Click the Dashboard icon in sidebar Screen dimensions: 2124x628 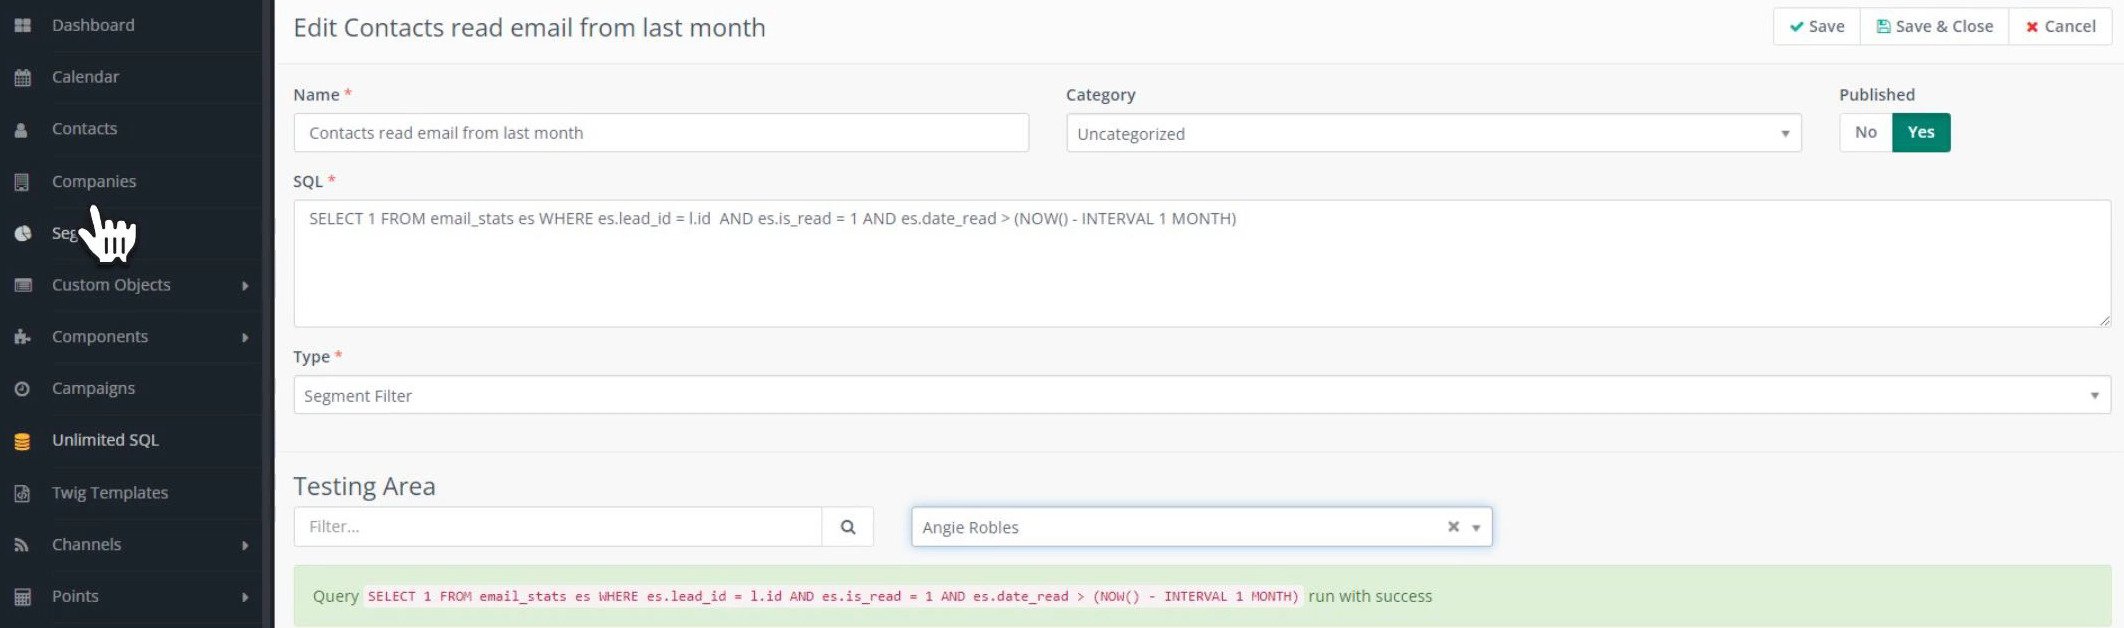pyautogui.click(x=22, y=26)
